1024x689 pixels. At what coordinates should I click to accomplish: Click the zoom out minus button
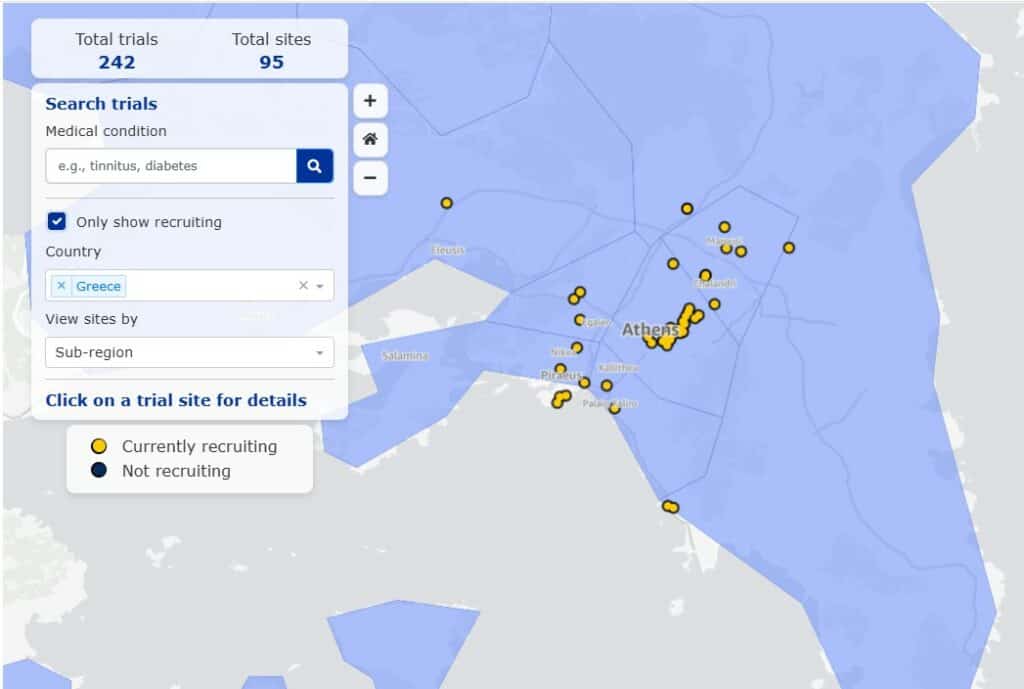(370, 178)
